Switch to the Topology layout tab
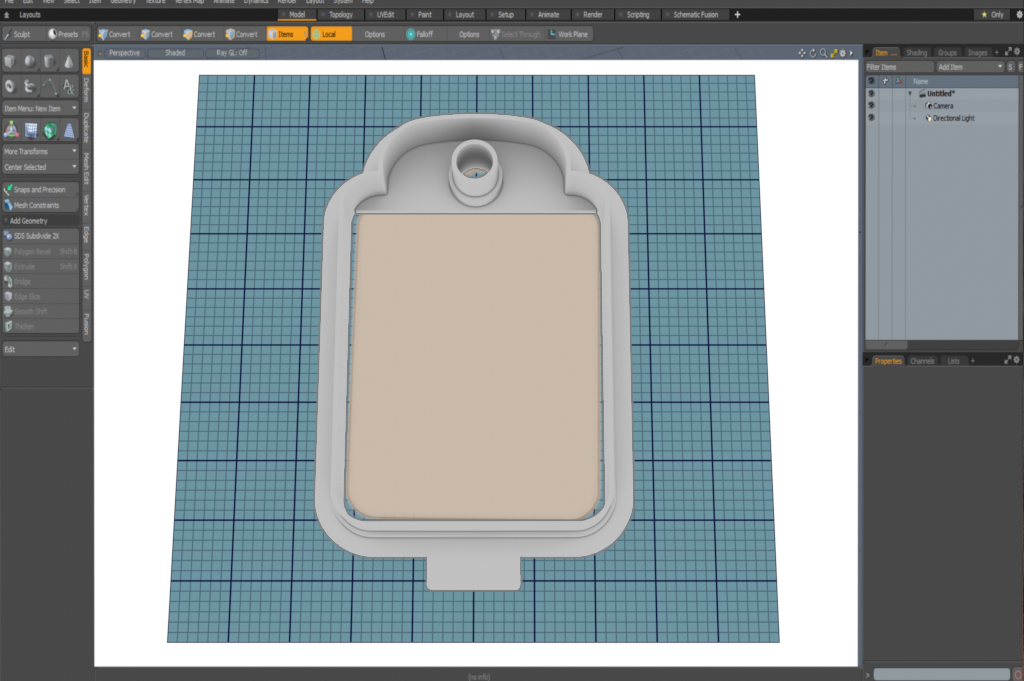 pyautogui.click(x=340, y=15)
